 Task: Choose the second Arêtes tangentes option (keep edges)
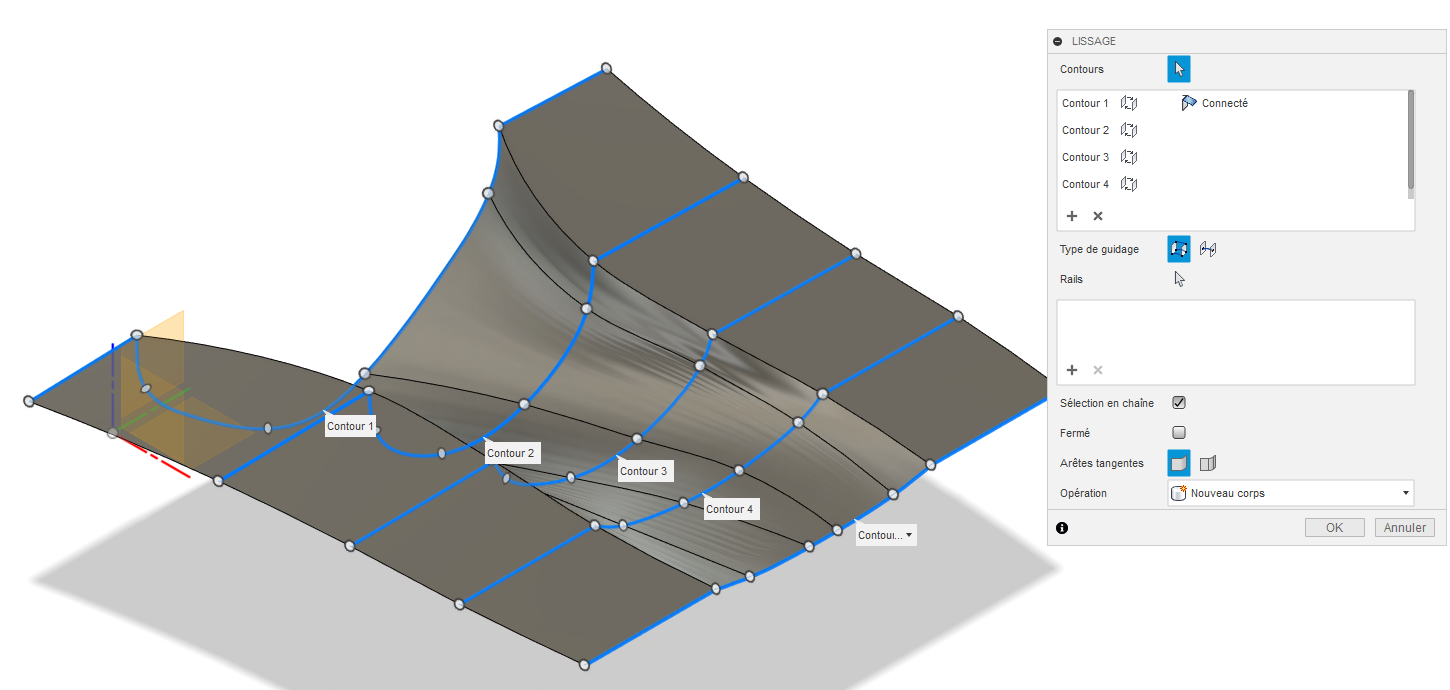pyautogui.click(x=1208, y=463)
